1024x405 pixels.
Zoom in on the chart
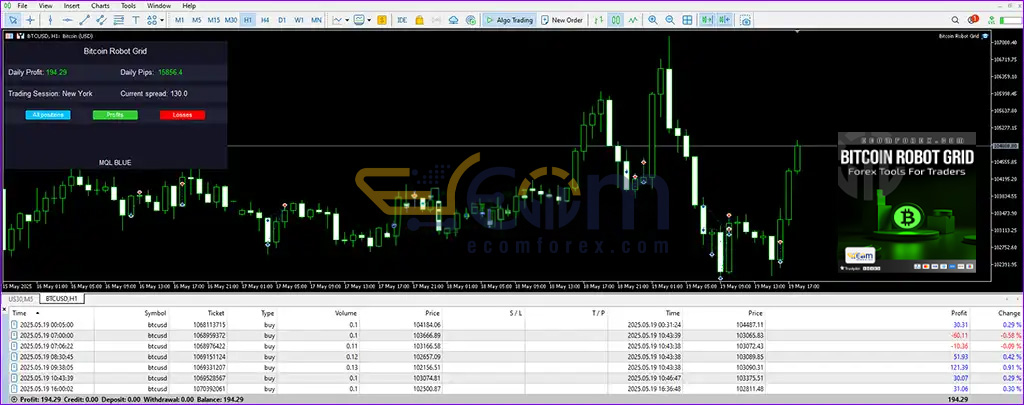[x=652, y=20]
